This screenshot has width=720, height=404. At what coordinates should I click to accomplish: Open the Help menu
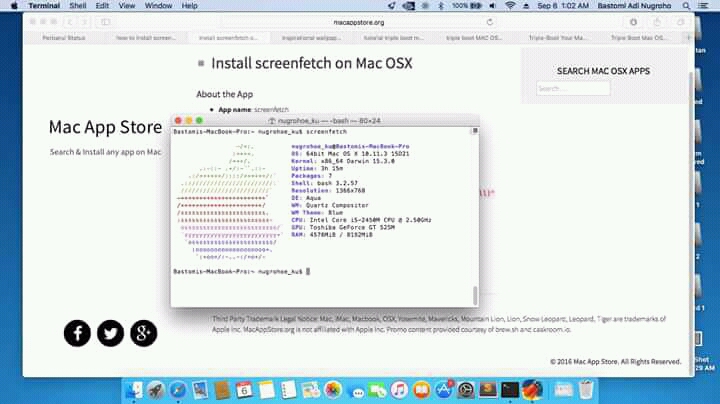190,6
